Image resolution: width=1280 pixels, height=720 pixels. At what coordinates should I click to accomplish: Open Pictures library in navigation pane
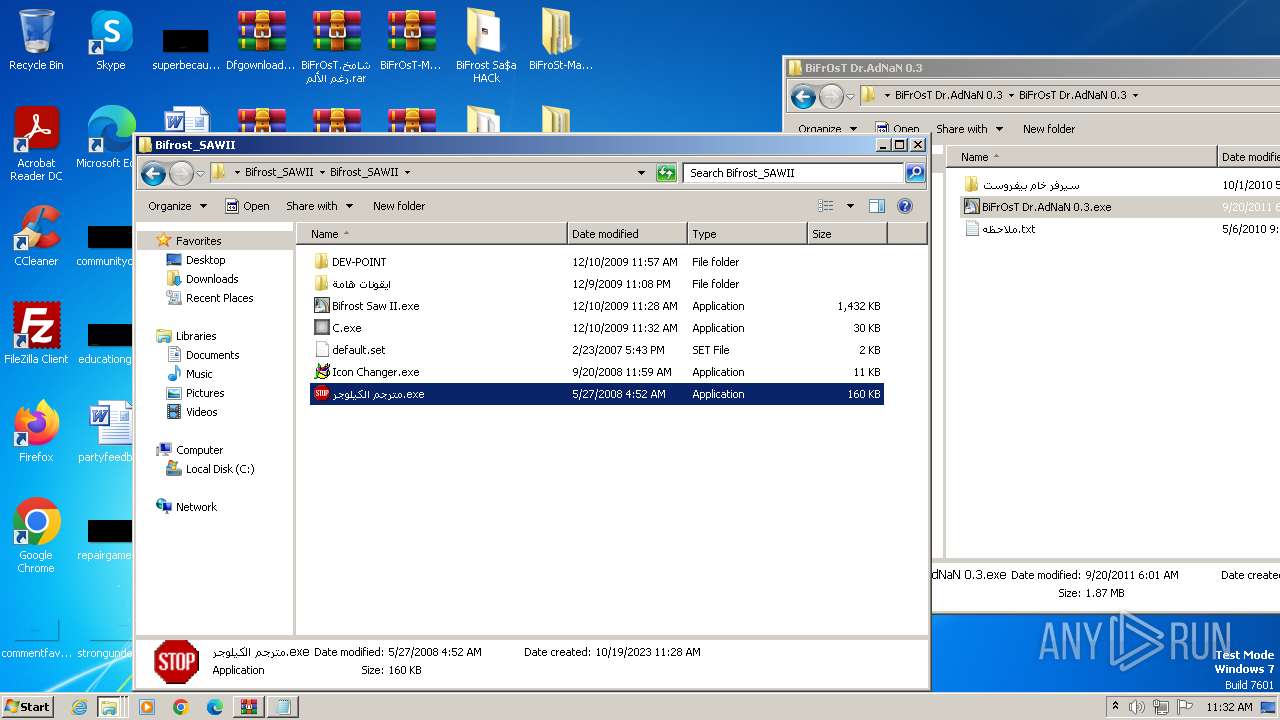point(204,393)
